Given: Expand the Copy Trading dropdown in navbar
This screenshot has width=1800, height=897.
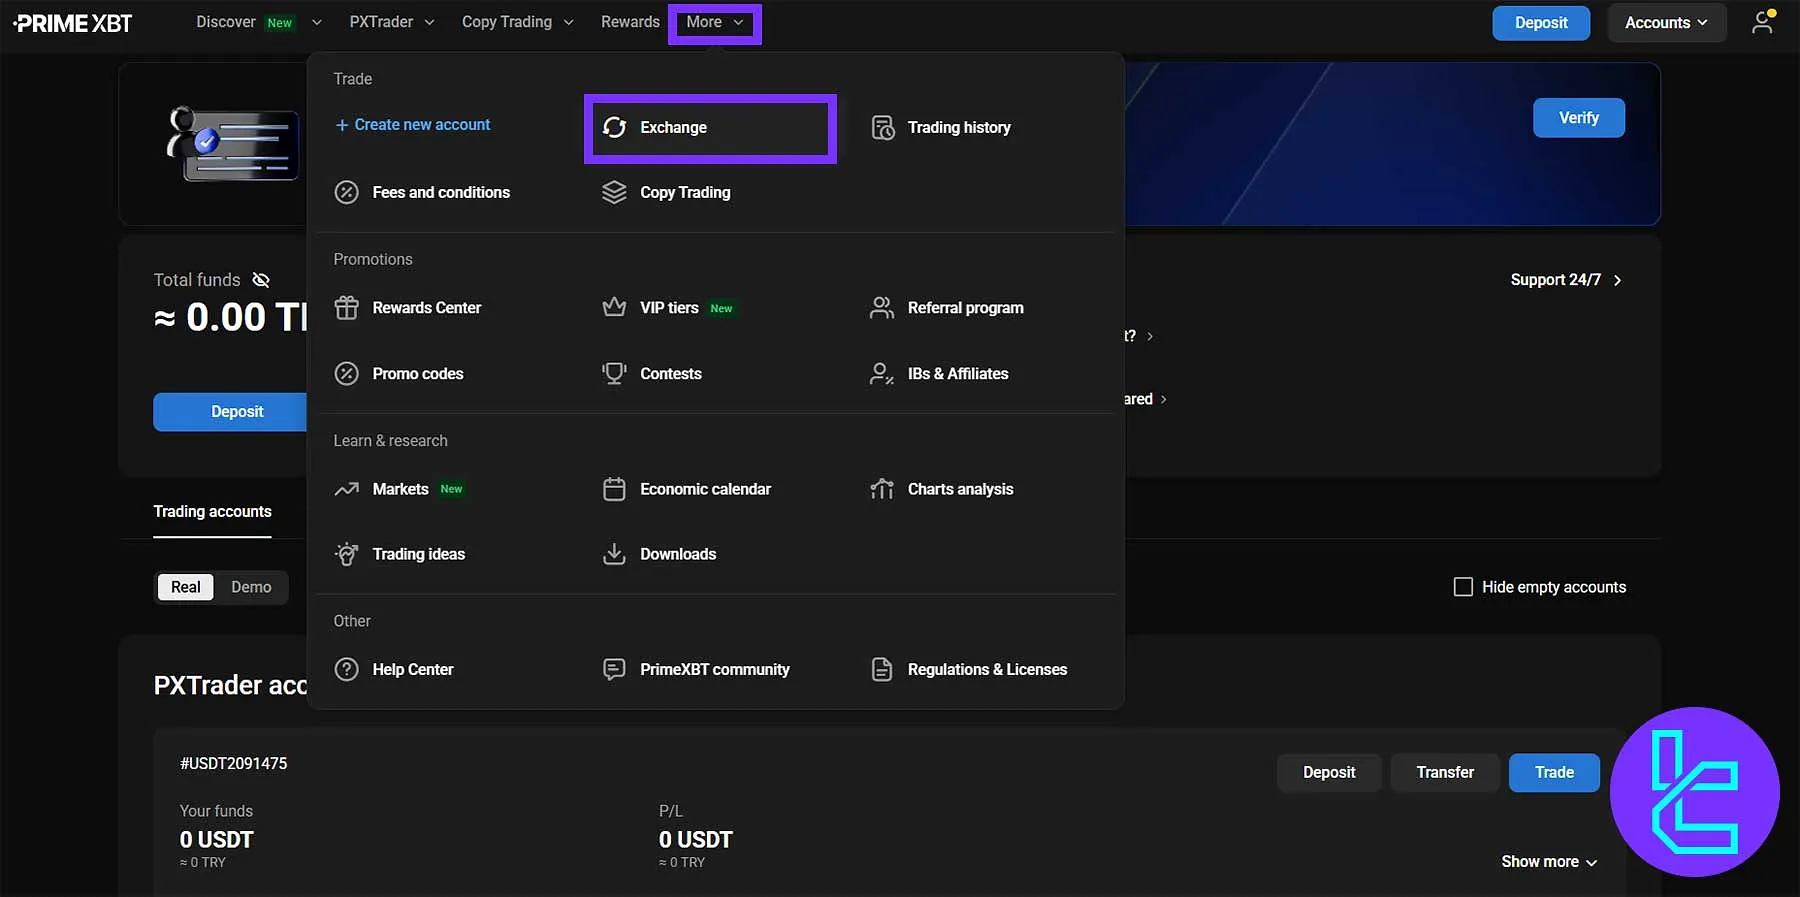Looking at the screenshot, I should pyautogui.click(x=517, y=22).
